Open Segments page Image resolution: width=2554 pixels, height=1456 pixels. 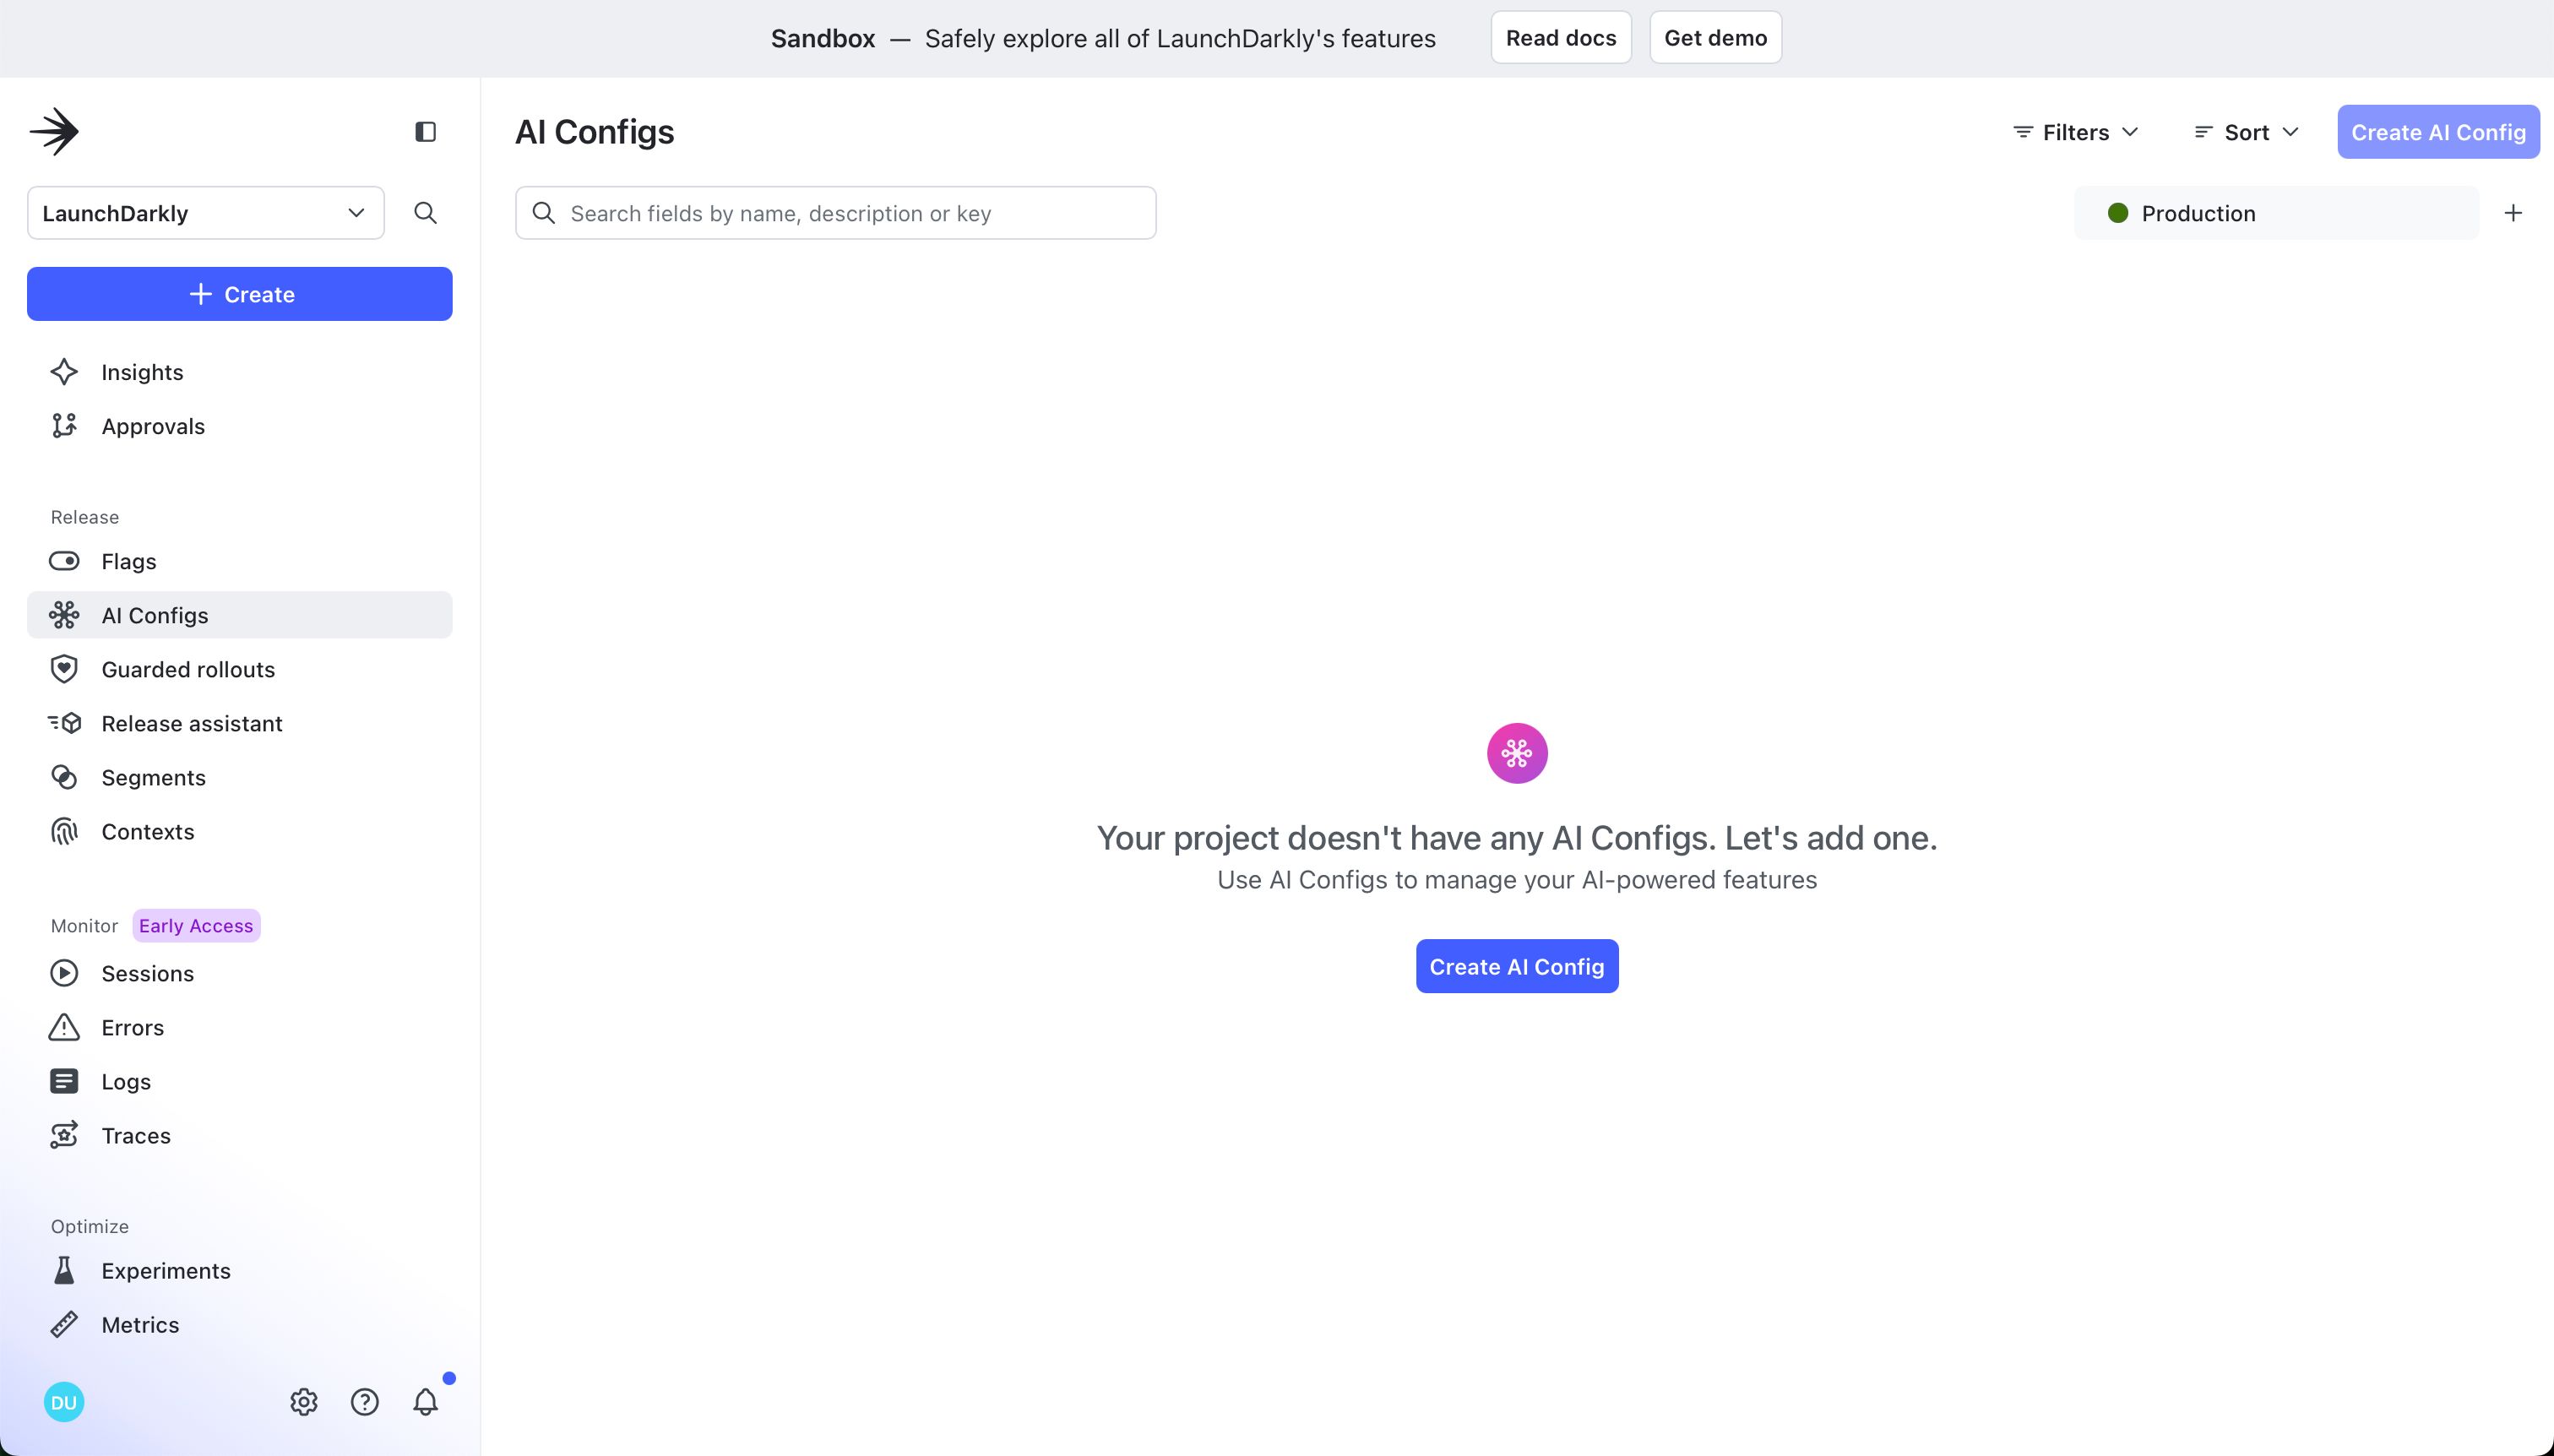(240, 777)
